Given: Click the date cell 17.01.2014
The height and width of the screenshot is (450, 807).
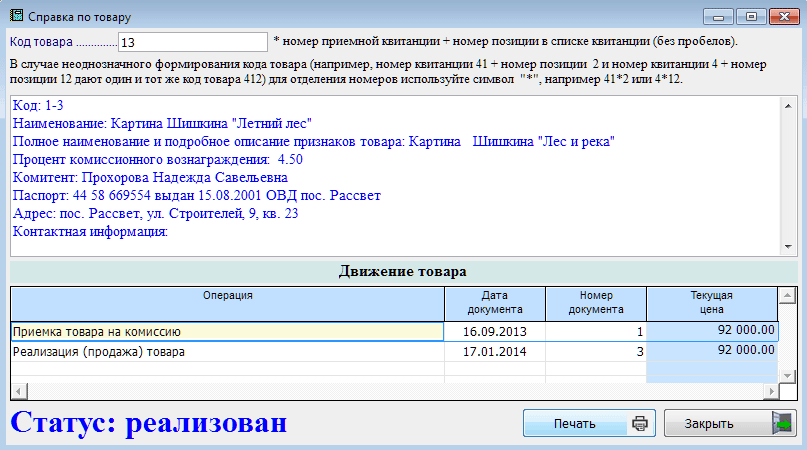Looking at the screenshot, I should [x=495, y=352].
